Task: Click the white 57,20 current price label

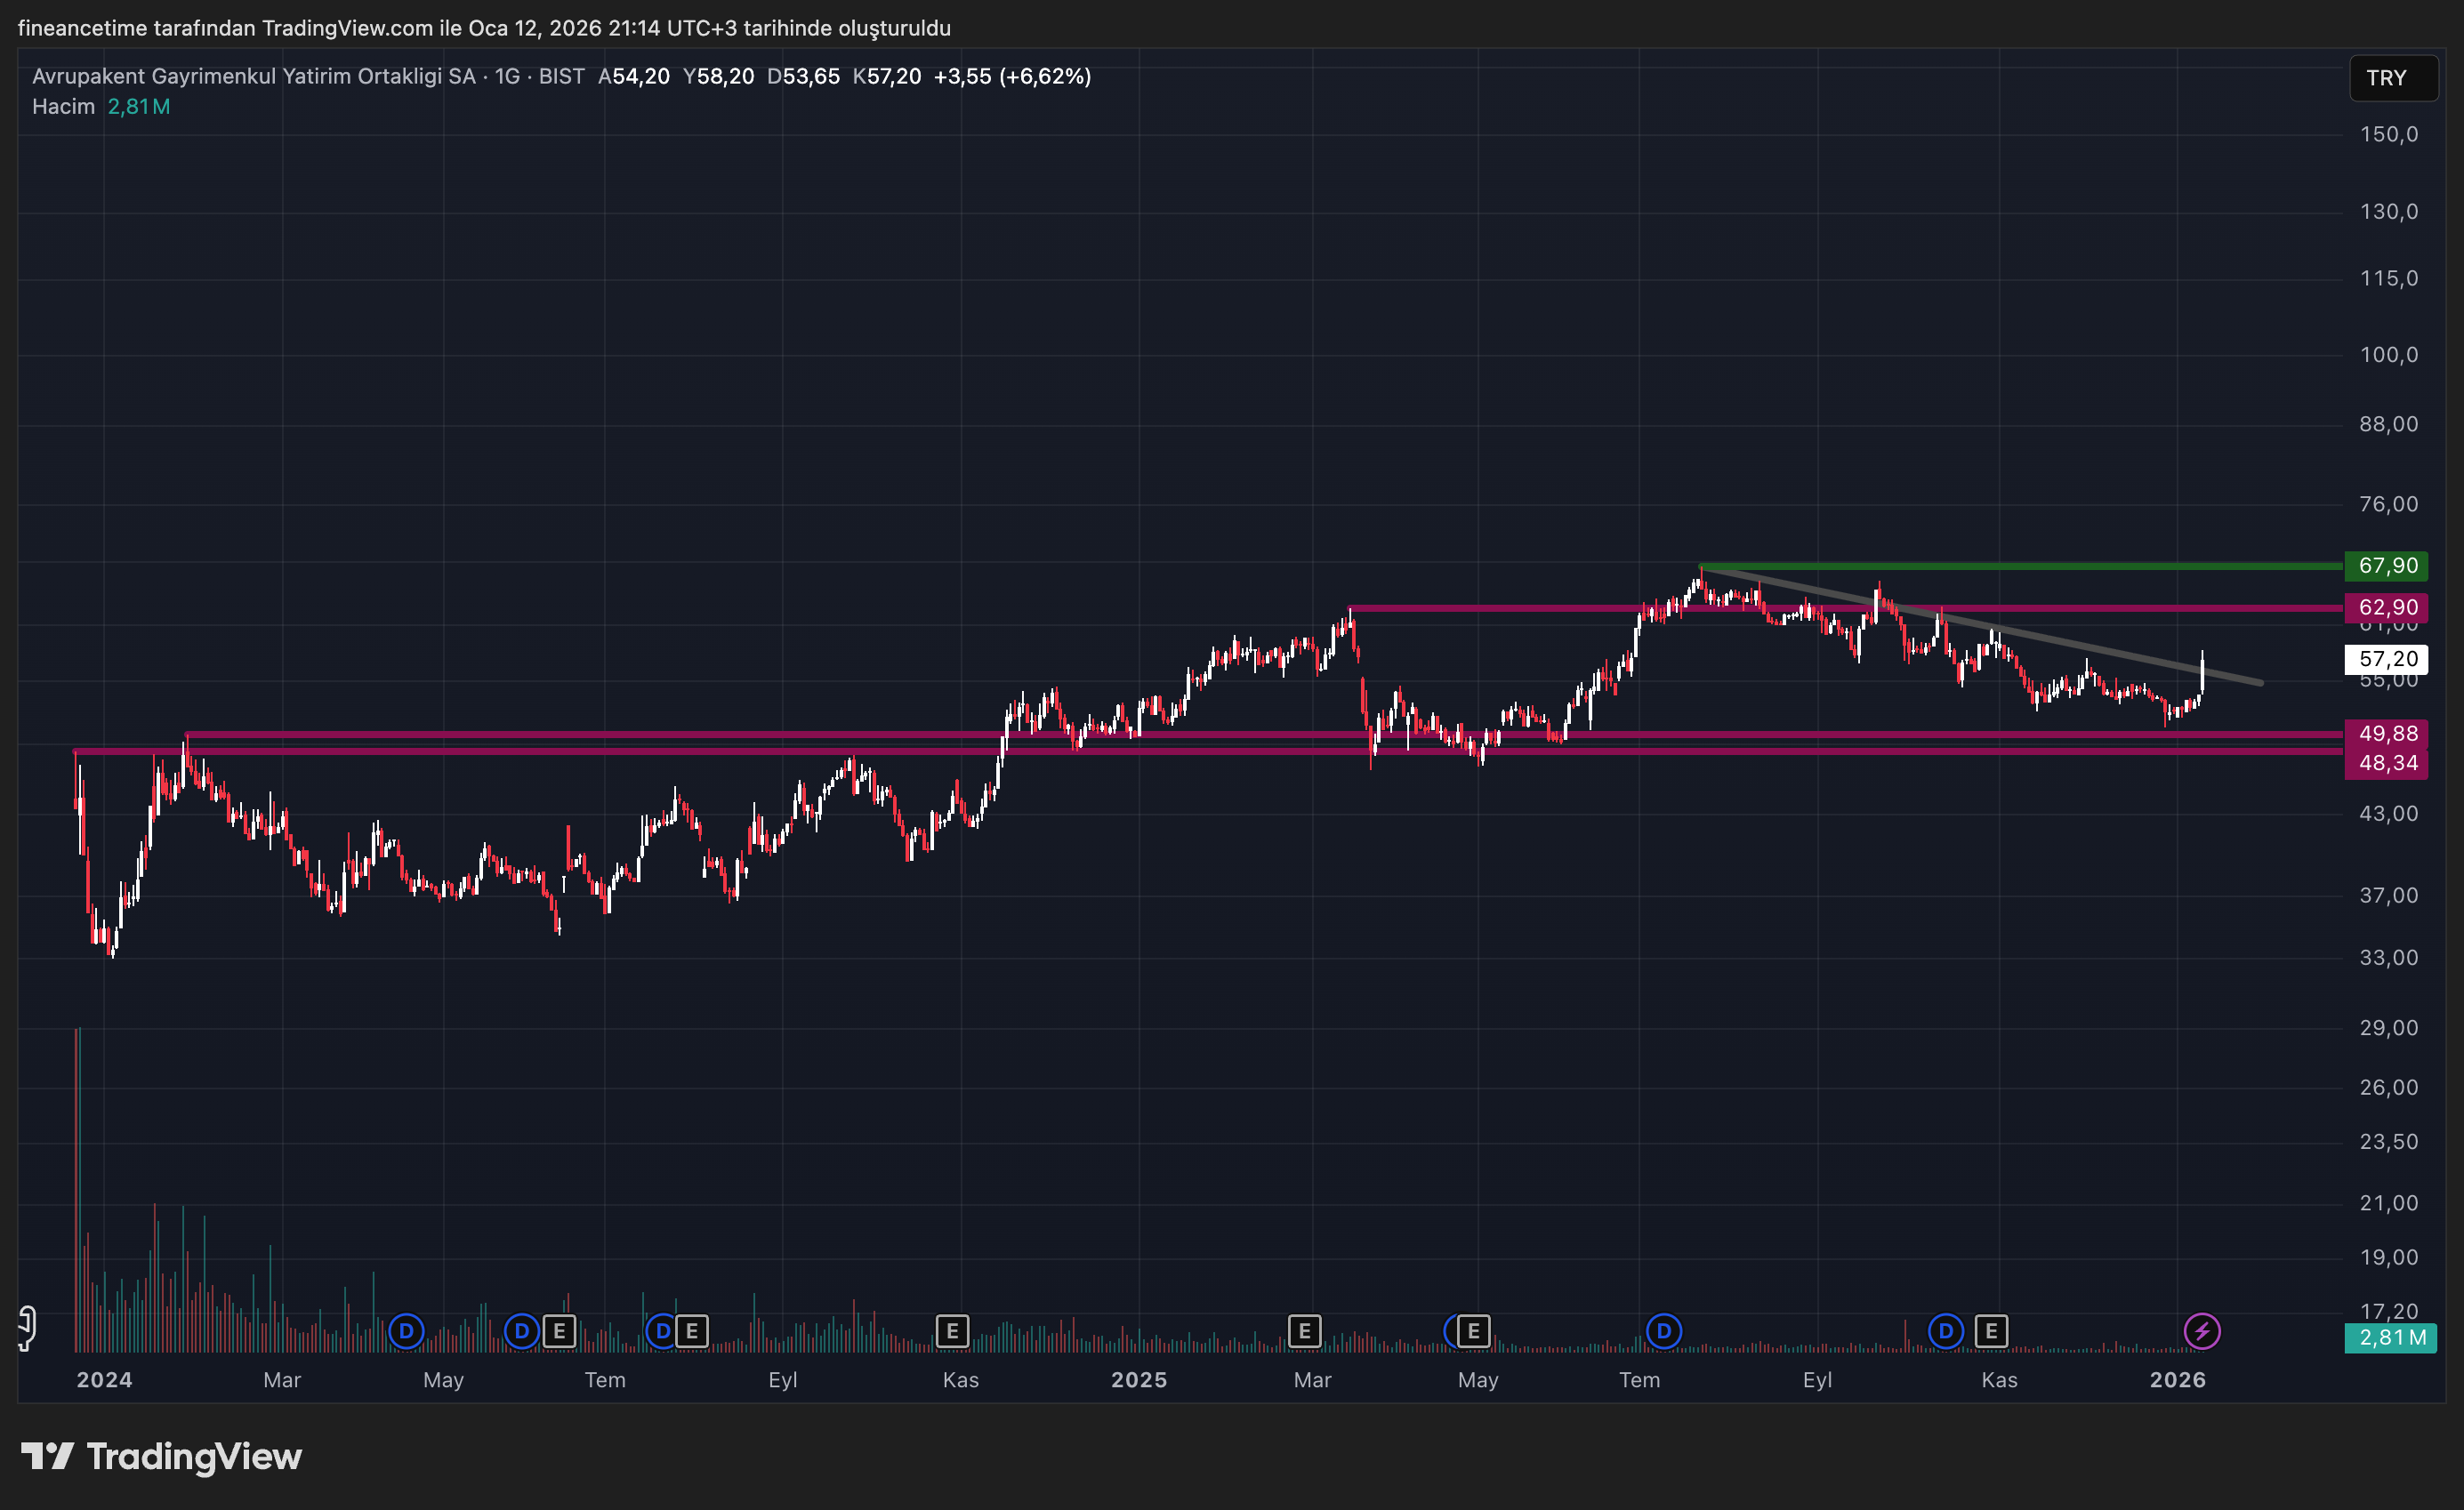Action: [x=2387, y=658]
